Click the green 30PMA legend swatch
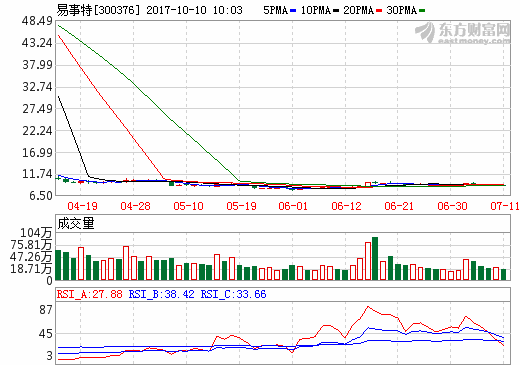This screenshot has height=365, width=520. click(x=422, y=11)
